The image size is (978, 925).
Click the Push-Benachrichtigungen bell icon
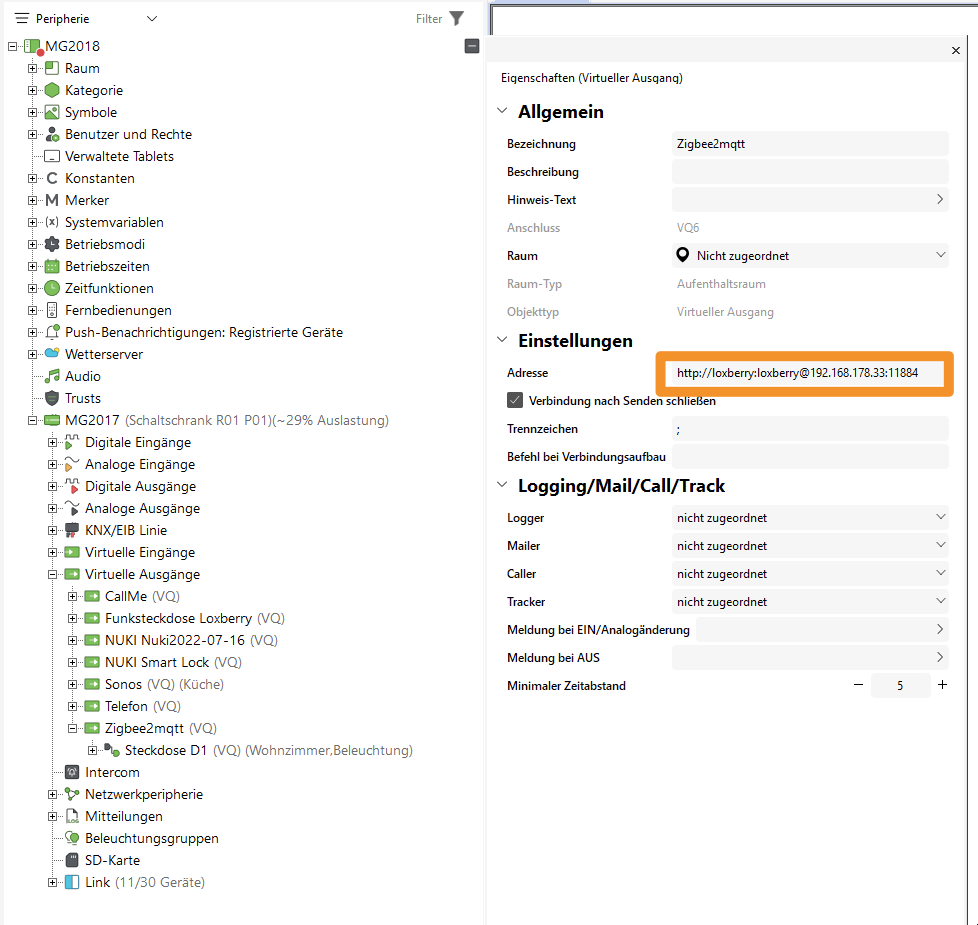(52, 332)
